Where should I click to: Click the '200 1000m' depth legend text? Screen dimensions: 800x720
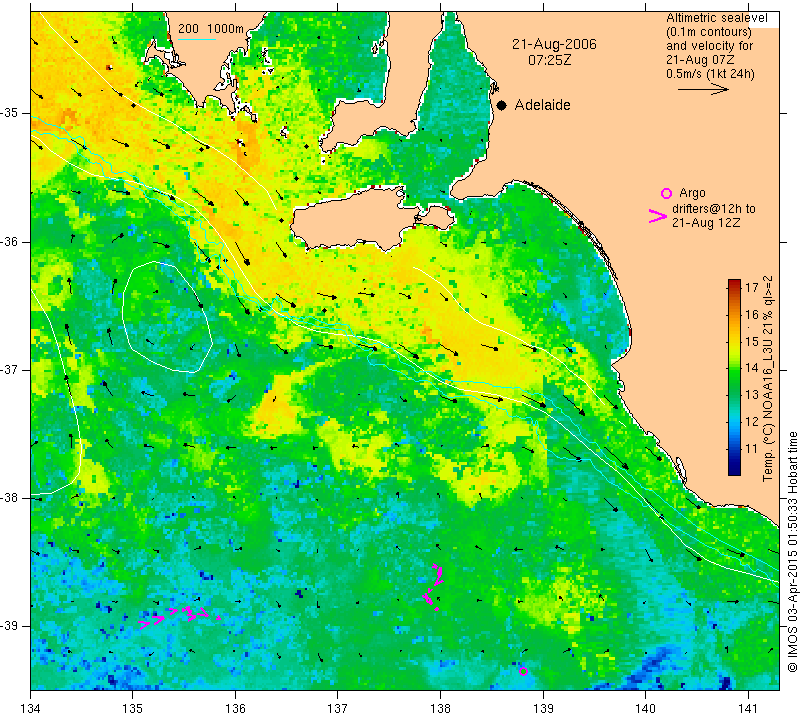click(211, 29)
